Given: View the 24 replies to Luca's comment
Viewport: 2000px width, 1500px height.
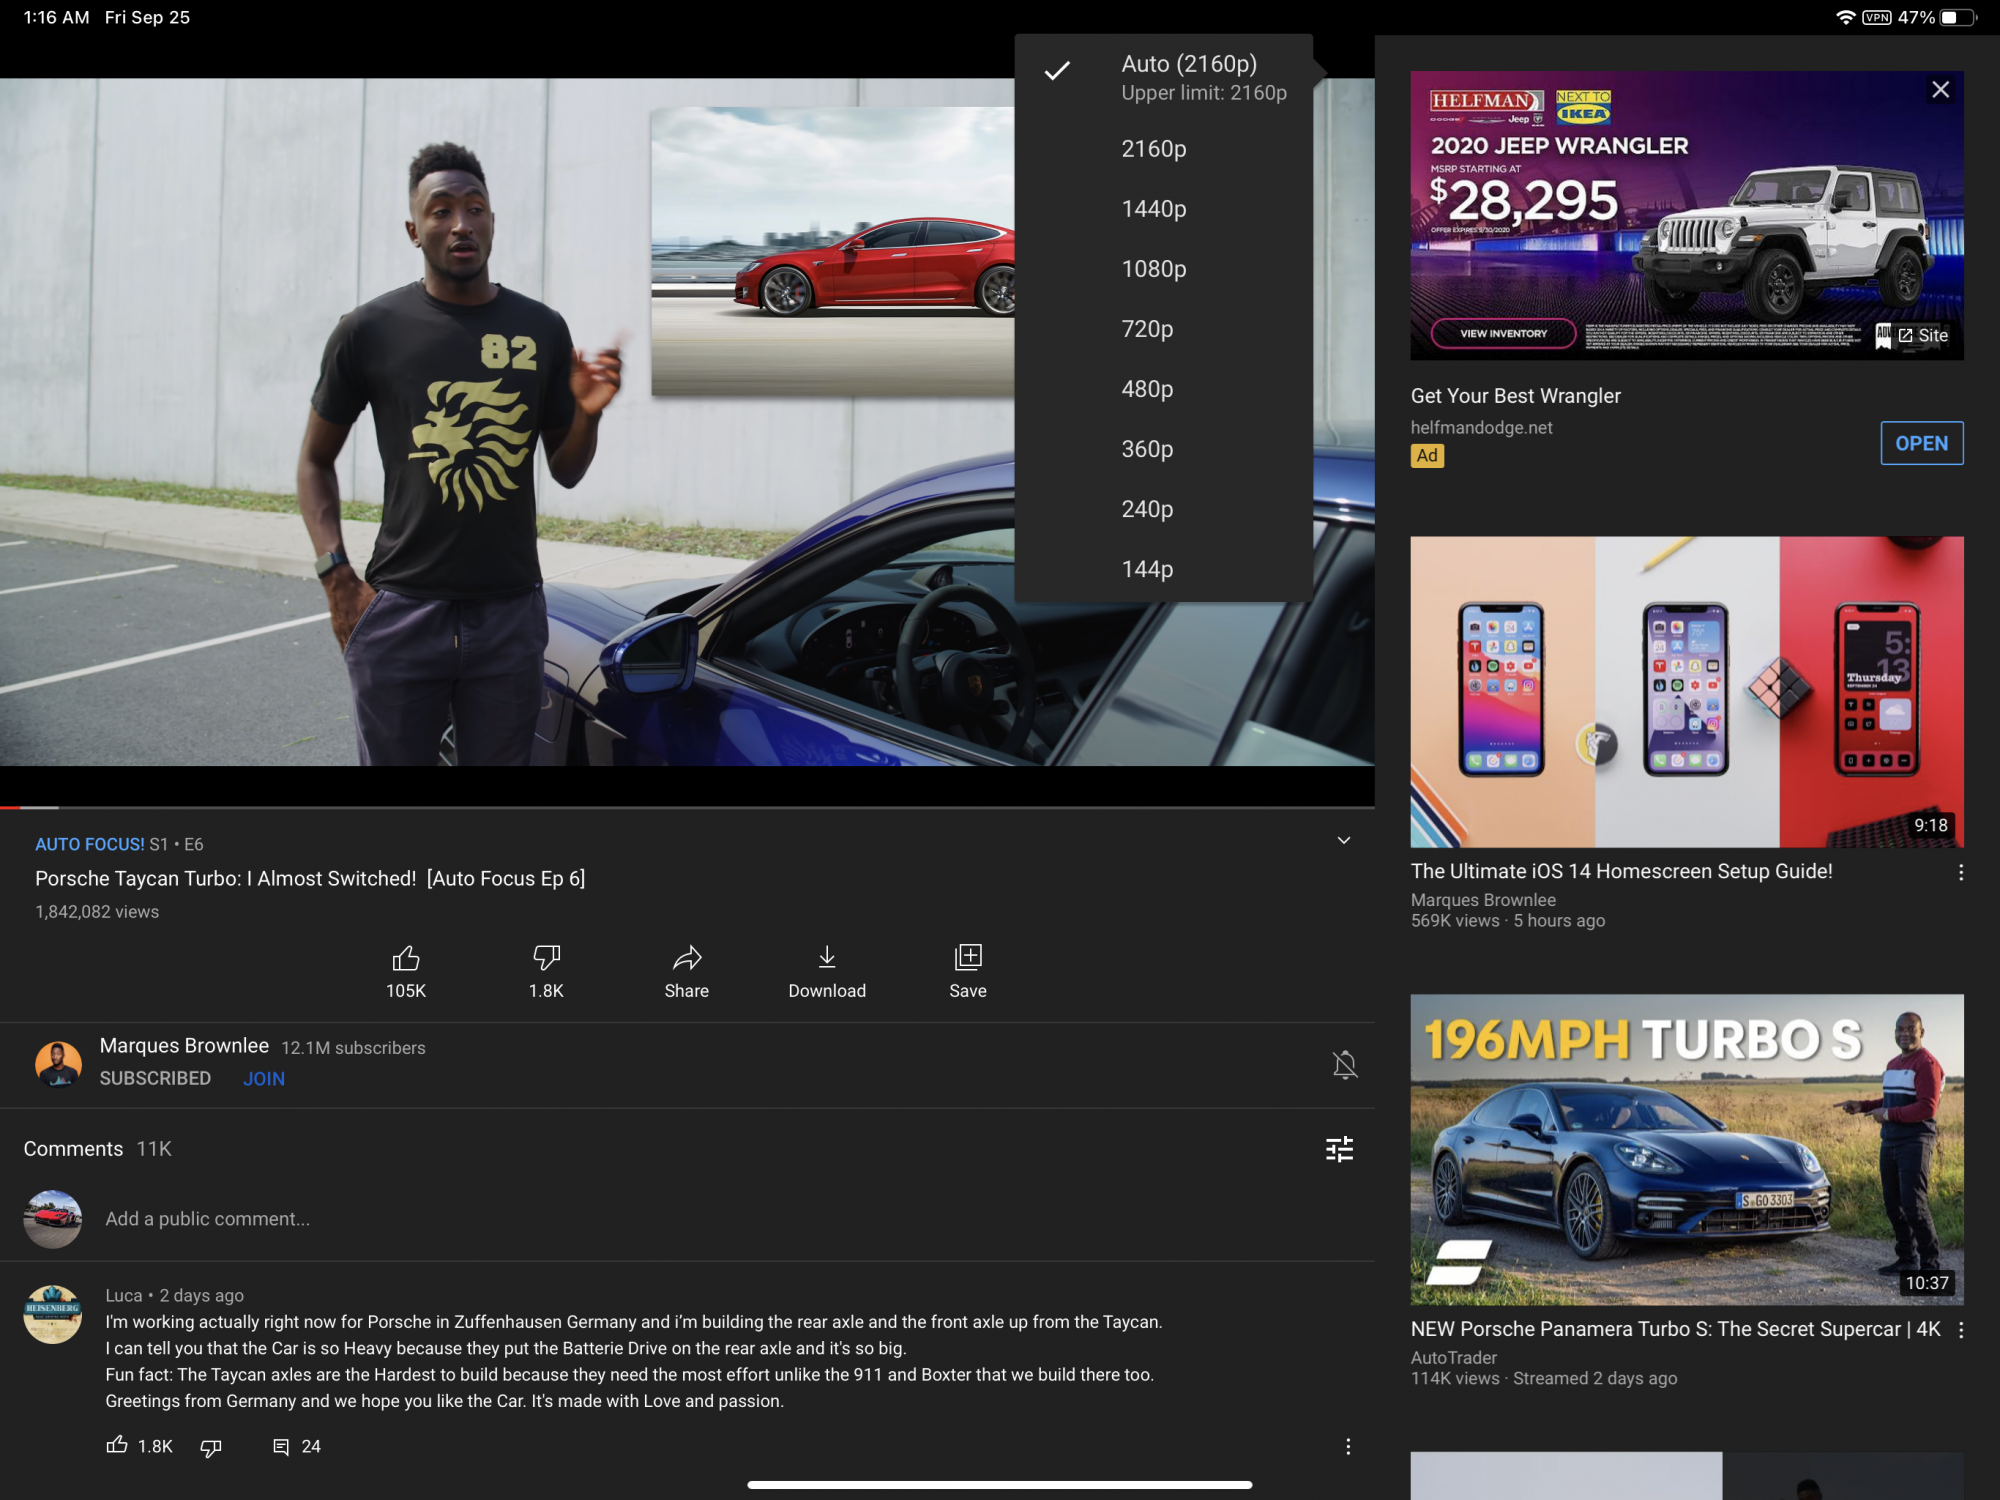Looking at the screenshot, I should click(297, 1447).
